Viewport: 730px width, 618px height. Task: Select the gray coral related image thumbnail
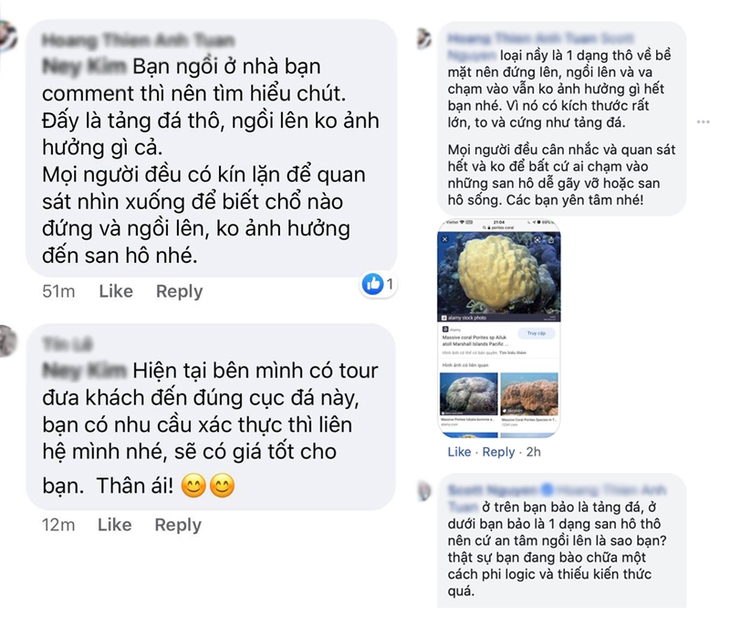(x=467, y=393)
